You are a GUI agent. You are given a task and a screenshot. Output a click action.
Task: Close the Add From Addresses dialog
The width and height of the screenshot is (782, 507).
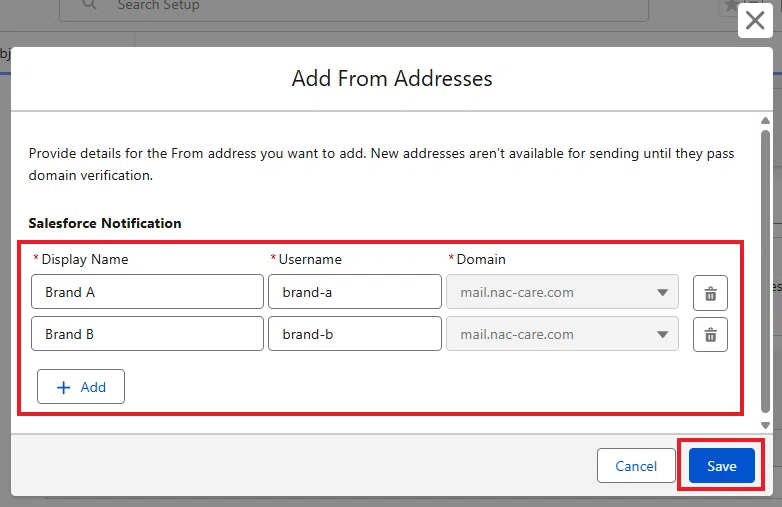[755, 20]
